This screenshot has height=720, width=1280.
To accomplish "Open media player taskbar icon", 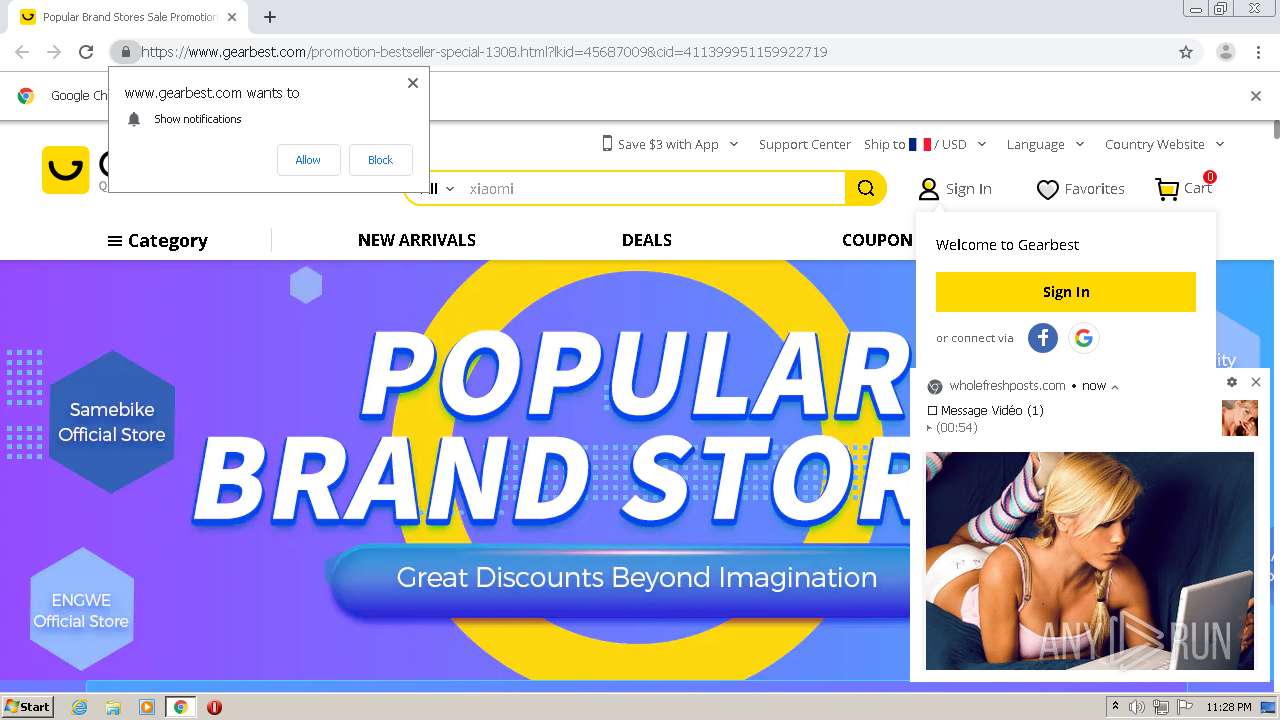I will 147,707.
